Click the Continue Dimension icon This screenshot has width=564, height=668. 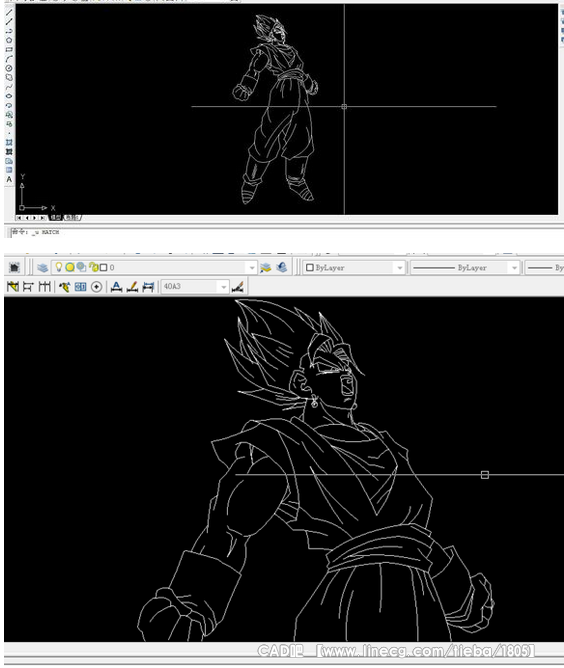pos(44,286)
